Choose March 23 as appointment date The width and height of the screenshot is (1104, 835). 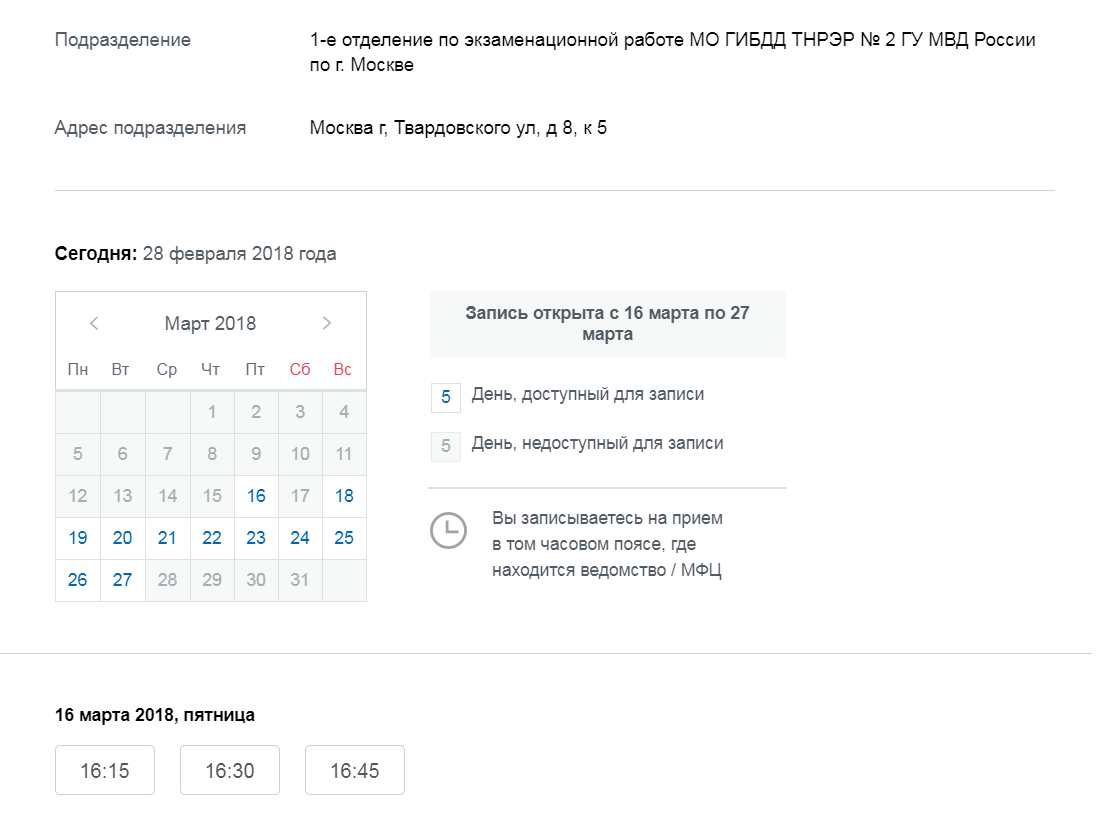(x=256, y=538)
